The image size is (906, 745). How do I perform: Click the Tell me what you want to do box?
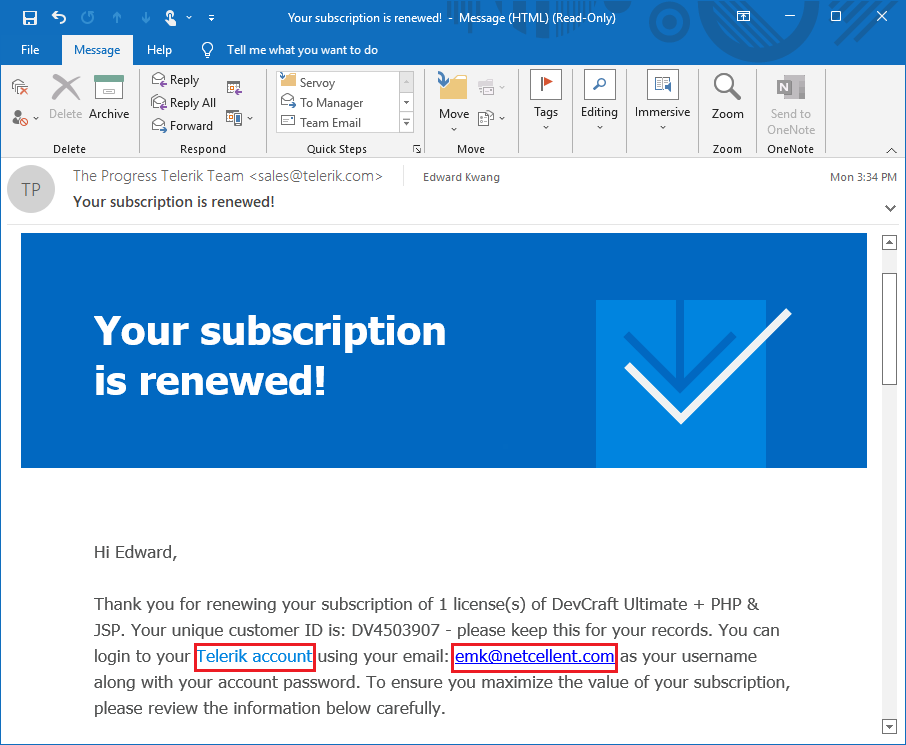pyautogui.click(x=302, y=50)
